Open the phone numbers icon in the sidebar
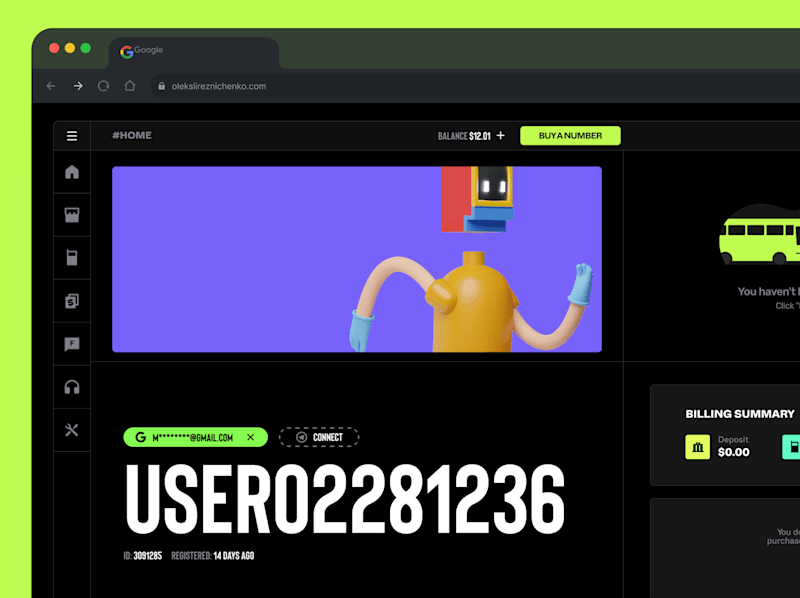The height and width of the screenshot is (598, 800). coord(72,258)
